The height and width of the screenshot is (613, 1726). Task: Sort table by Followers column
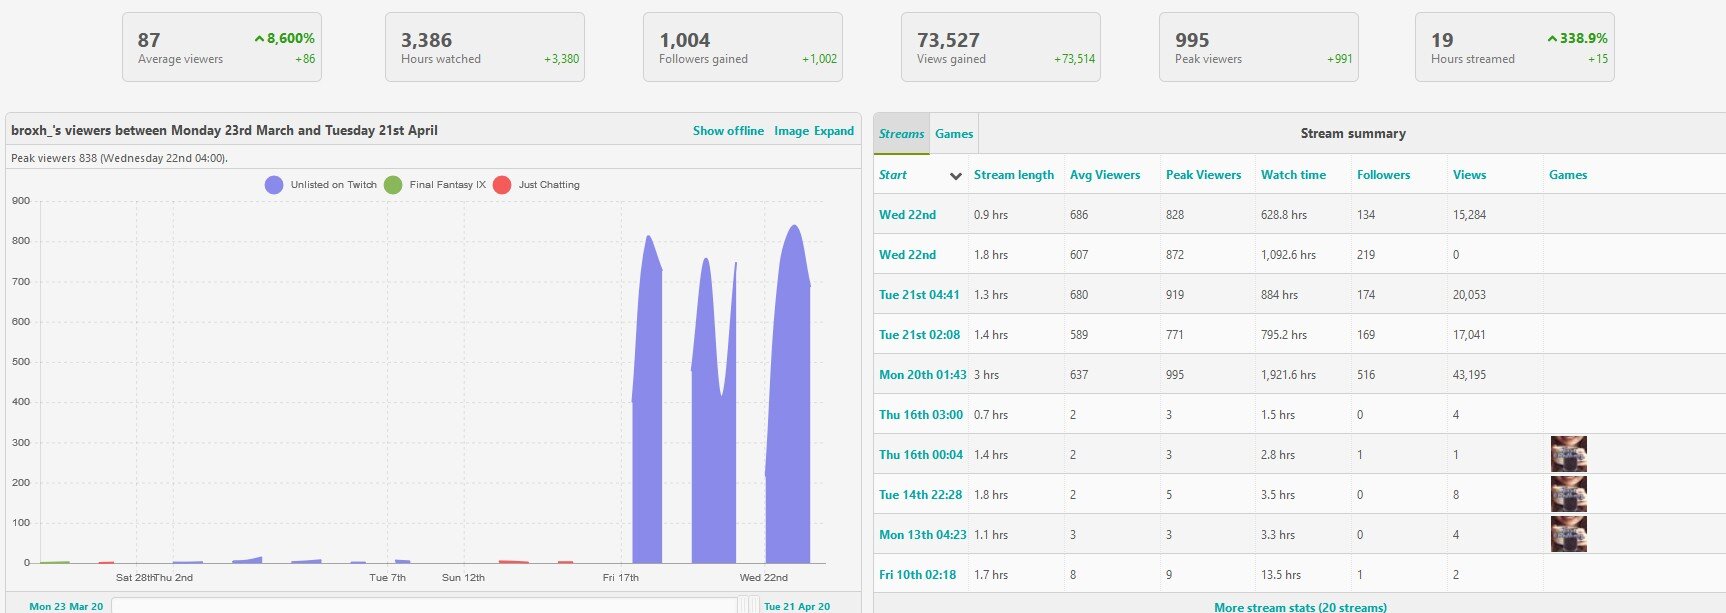pos(1383,175)
